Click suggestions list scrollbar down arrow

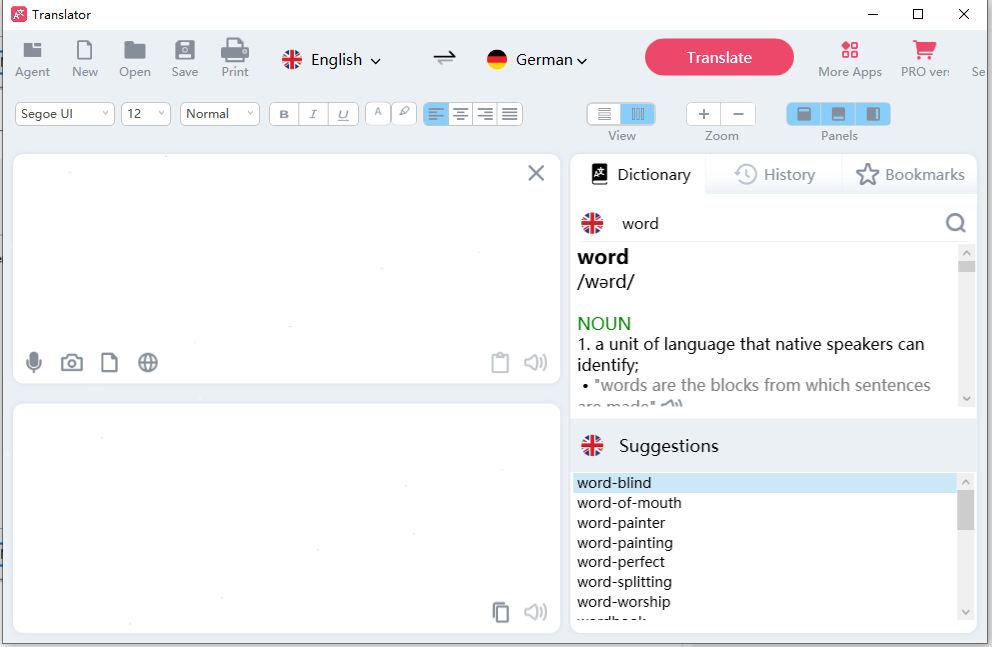click(x=965, y=612)
